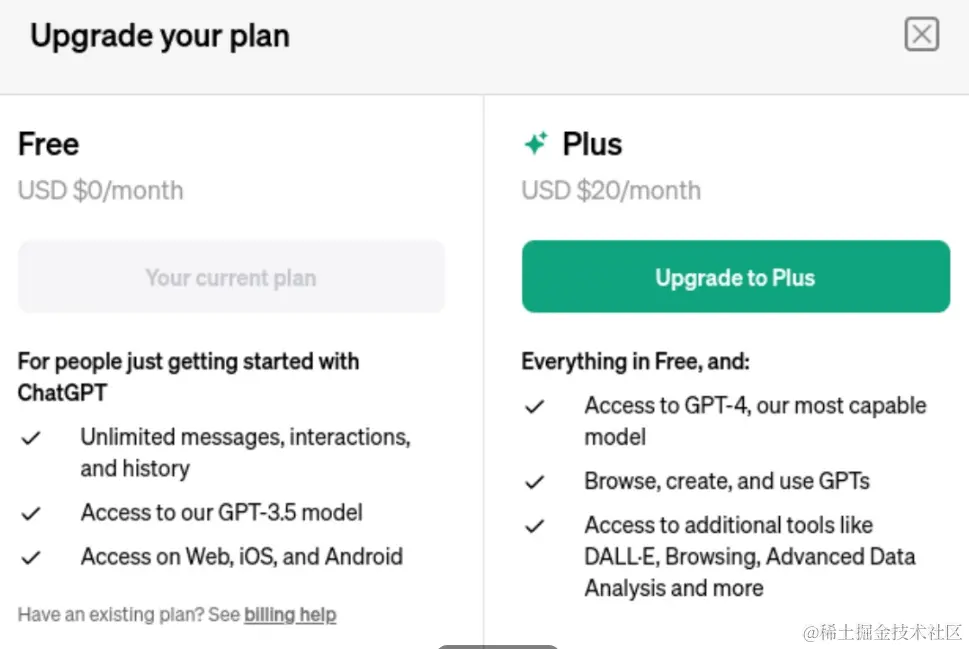This screenshot has width=969, height=649.
Task: Click the checkmark next to Access to GPT-4
Action: 536,407
